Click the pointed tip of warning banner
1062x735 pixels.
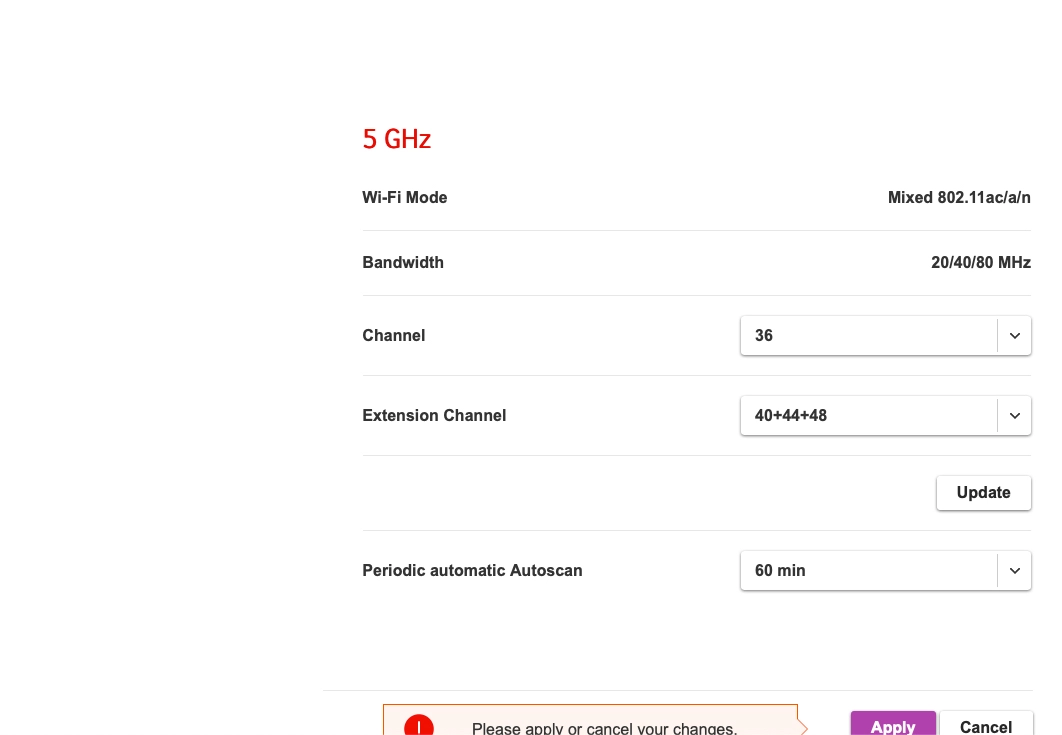pyautogui.click(x=803, y=728)
